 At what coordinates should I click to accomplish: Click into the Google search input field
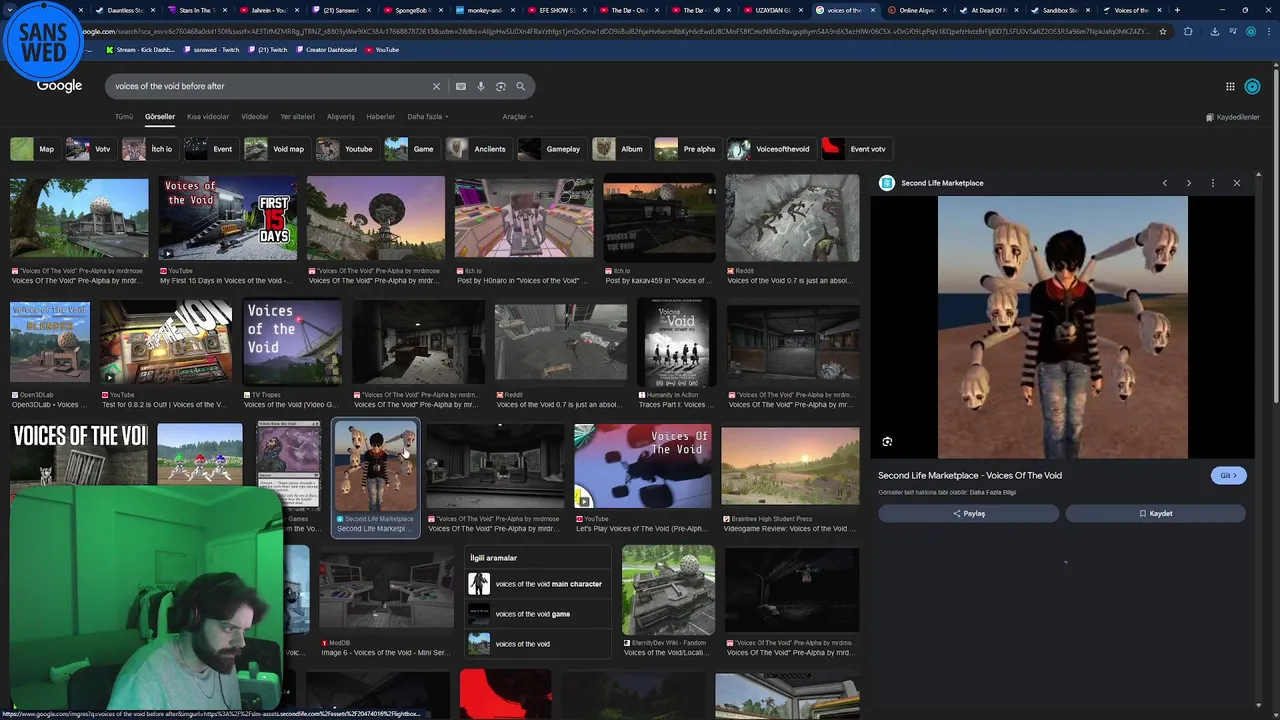[270, 86]
